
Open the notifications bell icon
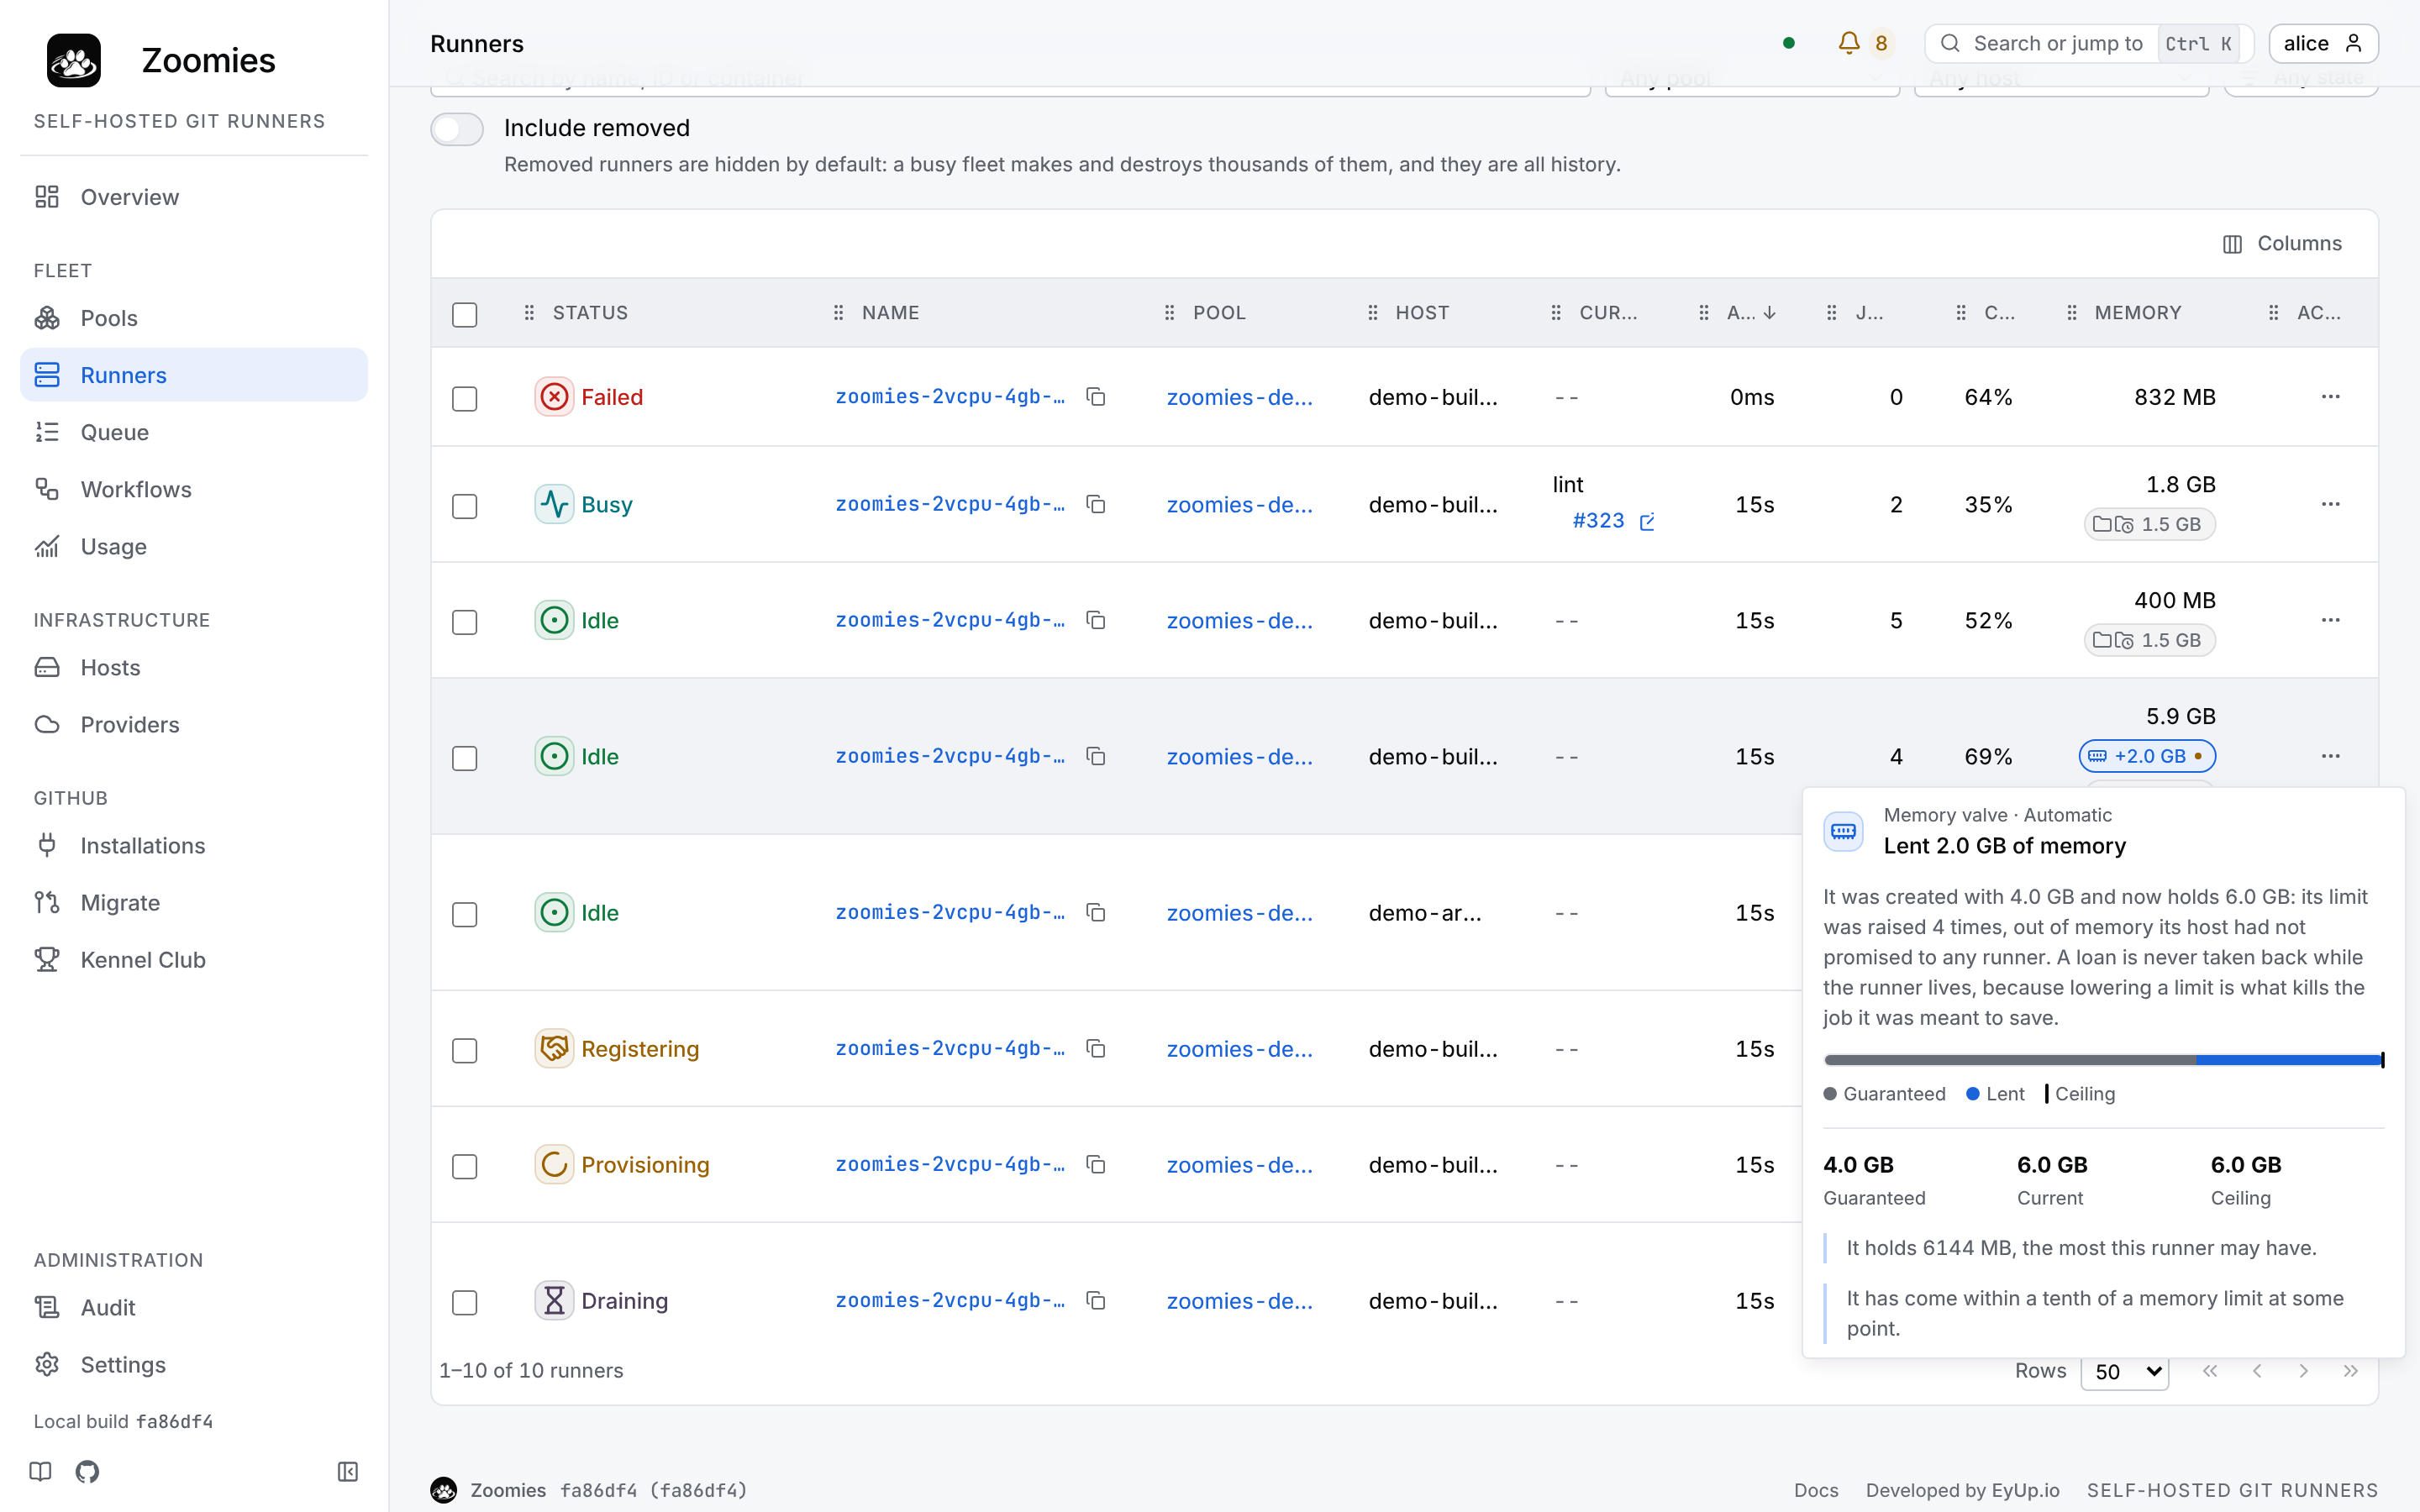coord(1848,43)
